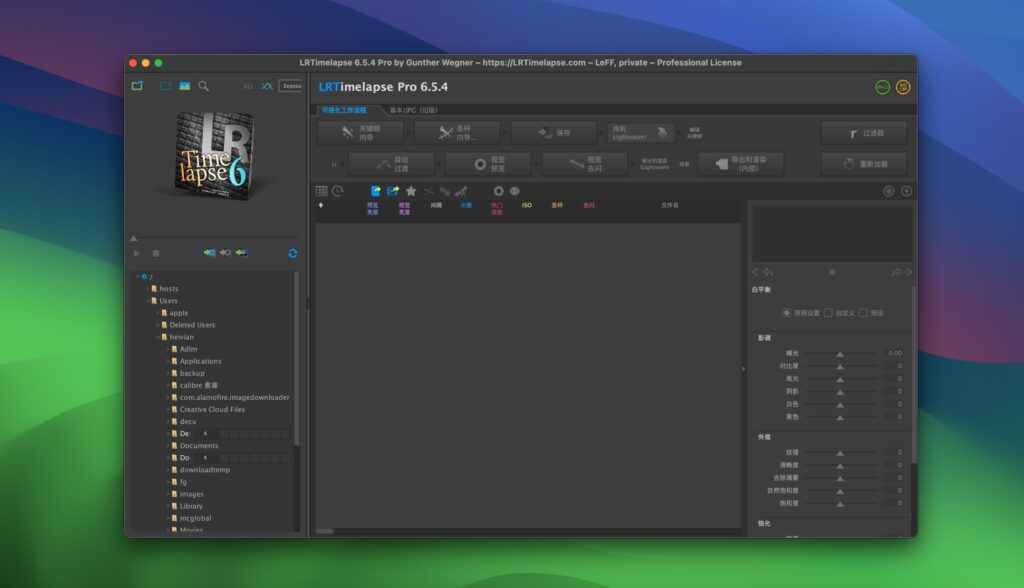Image resolution: width=1024 pixels, height=588 pixels.
Task: Refresh the folder tree with the blue refresh icon
Action: click(x=292, y=253)
